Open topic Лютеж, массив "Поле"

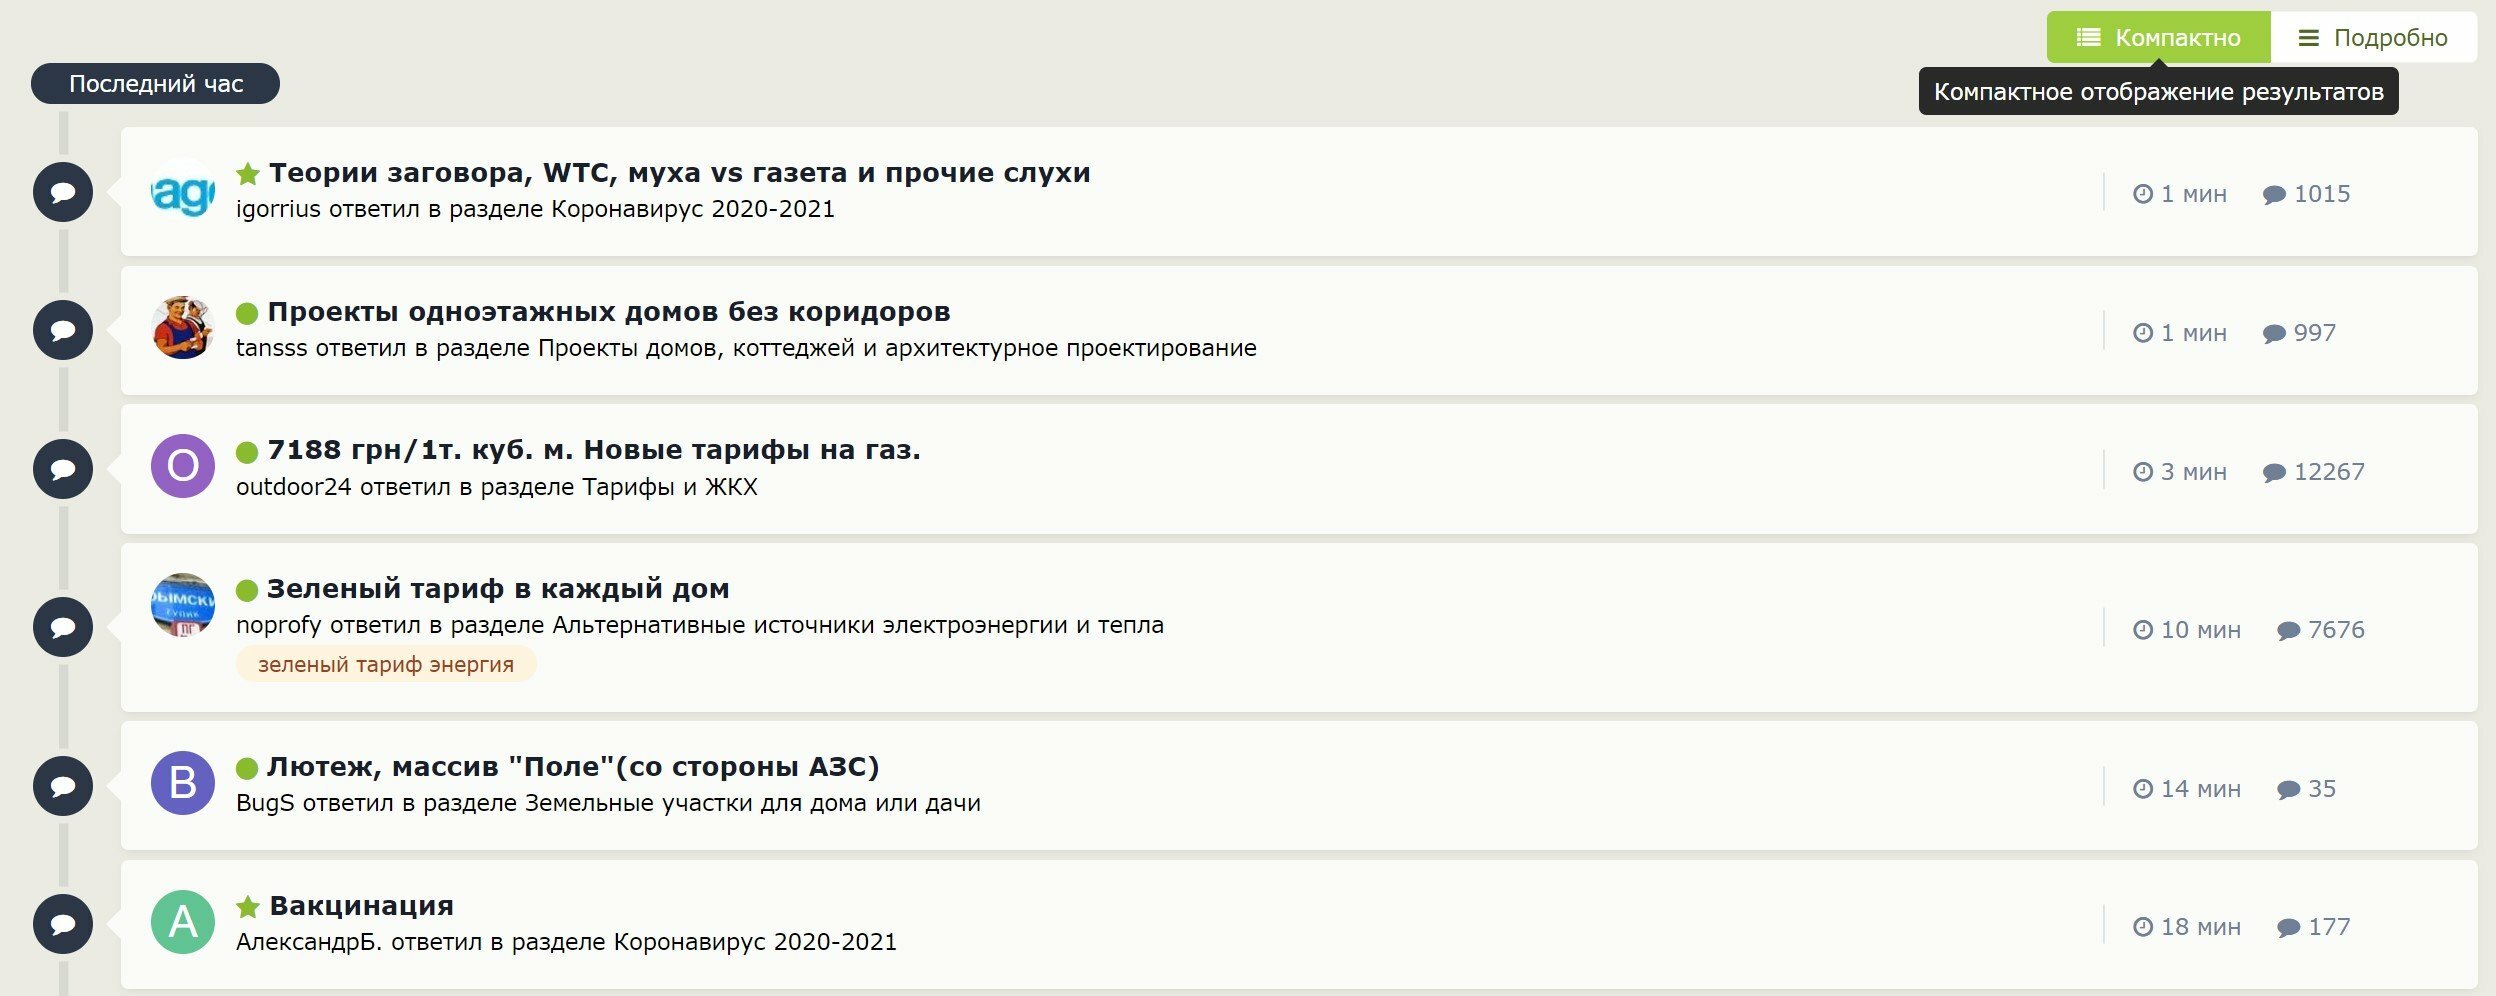point(573,767)
